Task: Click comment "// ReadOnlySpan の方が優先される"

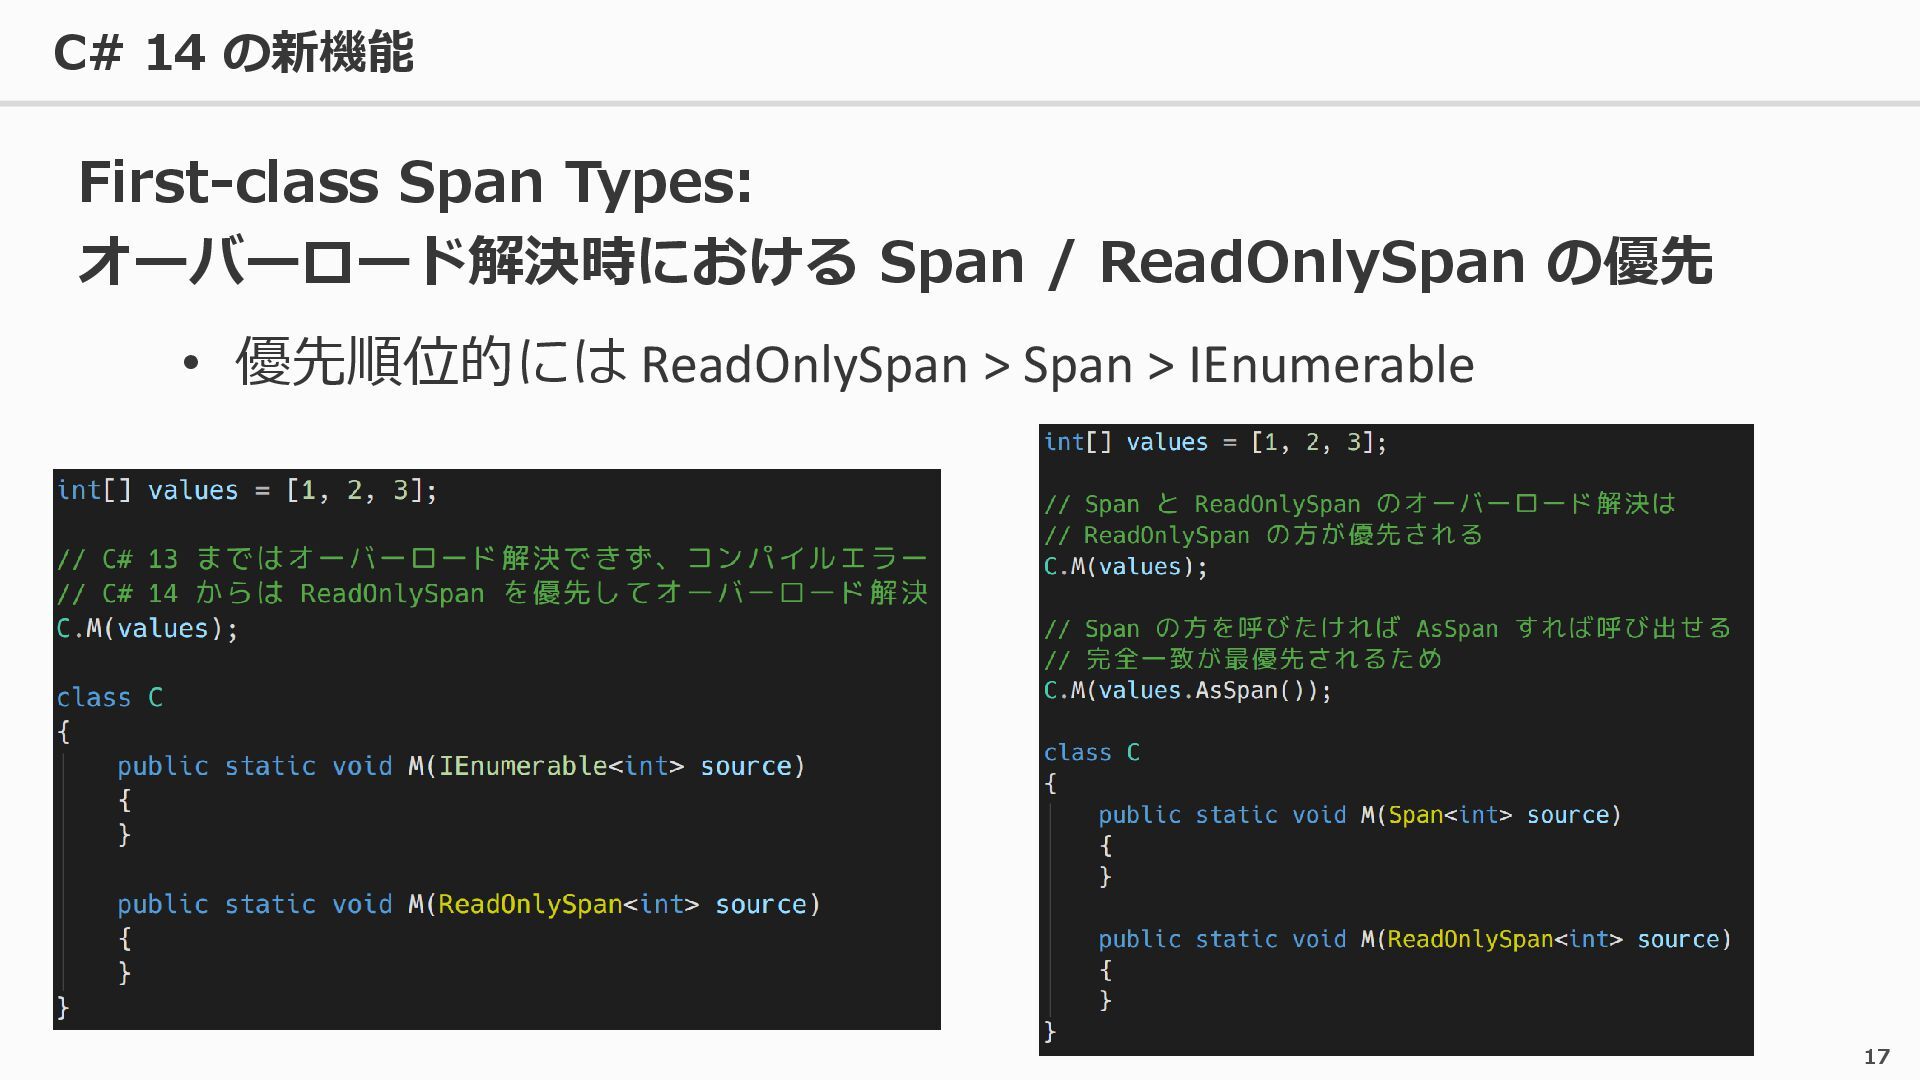Action: click(x=1263, y=535)
